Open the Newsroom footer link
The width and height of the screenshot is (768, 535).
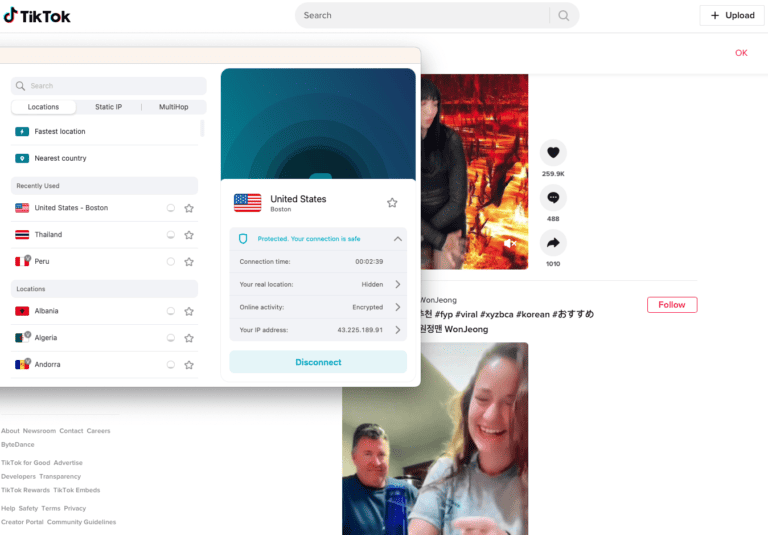pos(39,431)
